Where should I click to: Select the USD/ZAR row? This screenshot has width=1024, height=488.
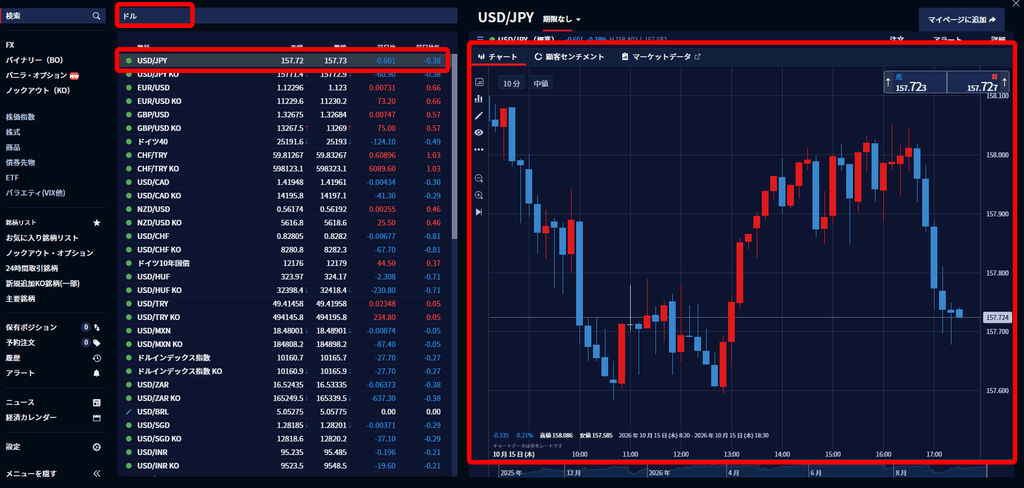click(284, 385)
